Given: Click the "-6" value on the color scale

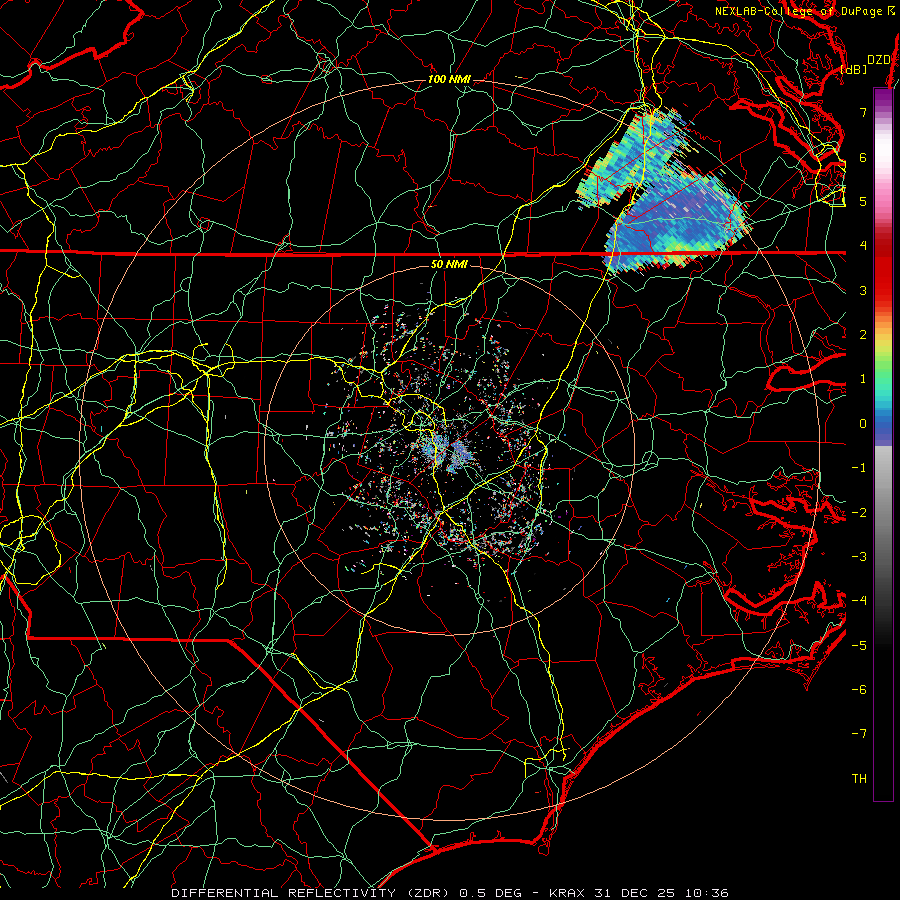Looking at the screenshot, I should point(859,690).
